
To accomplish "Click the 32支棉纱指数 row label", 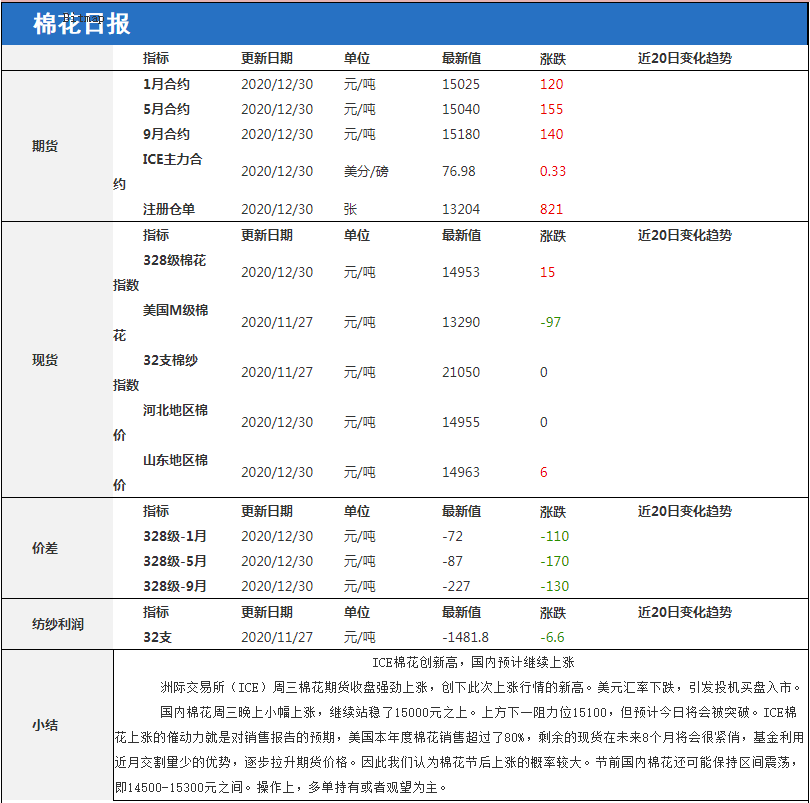I will point(155,373).
